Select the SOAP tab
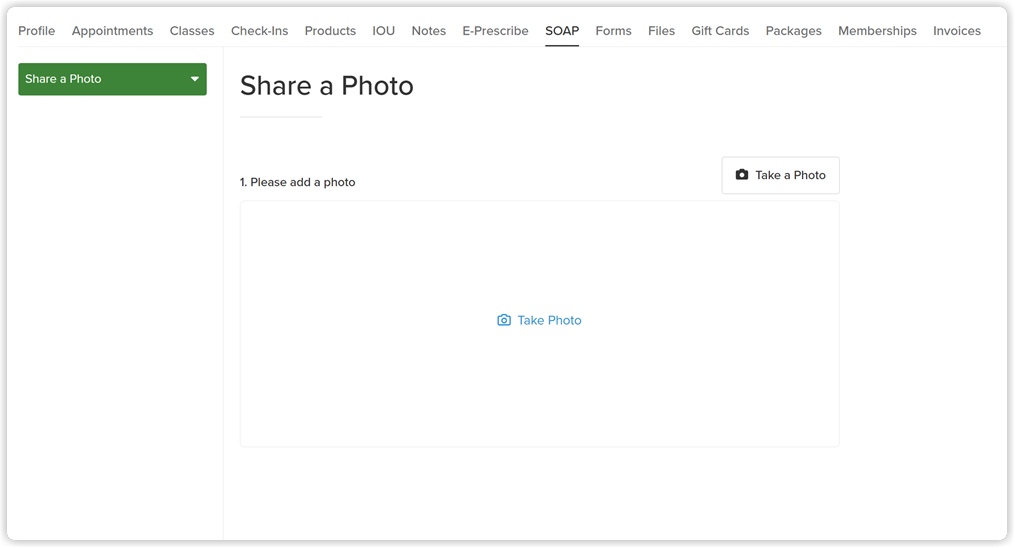The image size is (1015, 548). 562,31
